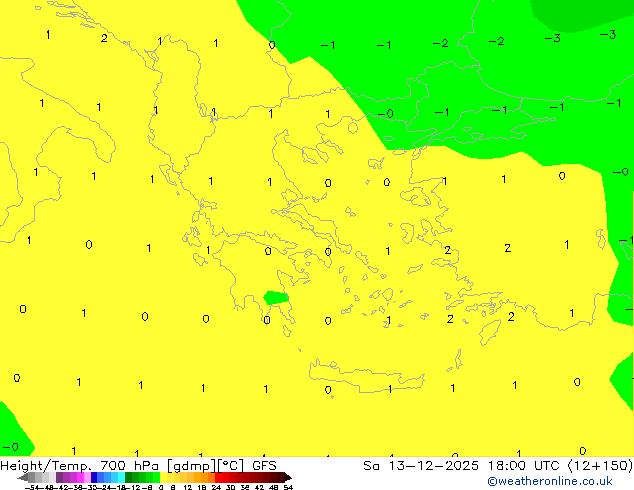This screenshot has width=634, height=490.
Task: Click the -3 label at top right
Action: 607,35
